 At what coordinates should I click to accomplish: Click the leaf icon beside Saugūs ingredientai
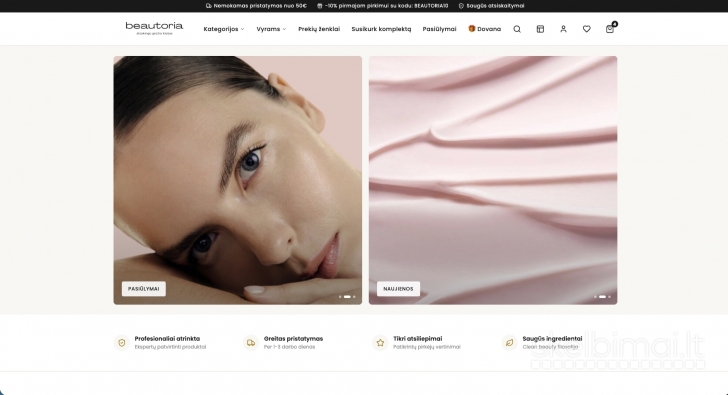509,343
